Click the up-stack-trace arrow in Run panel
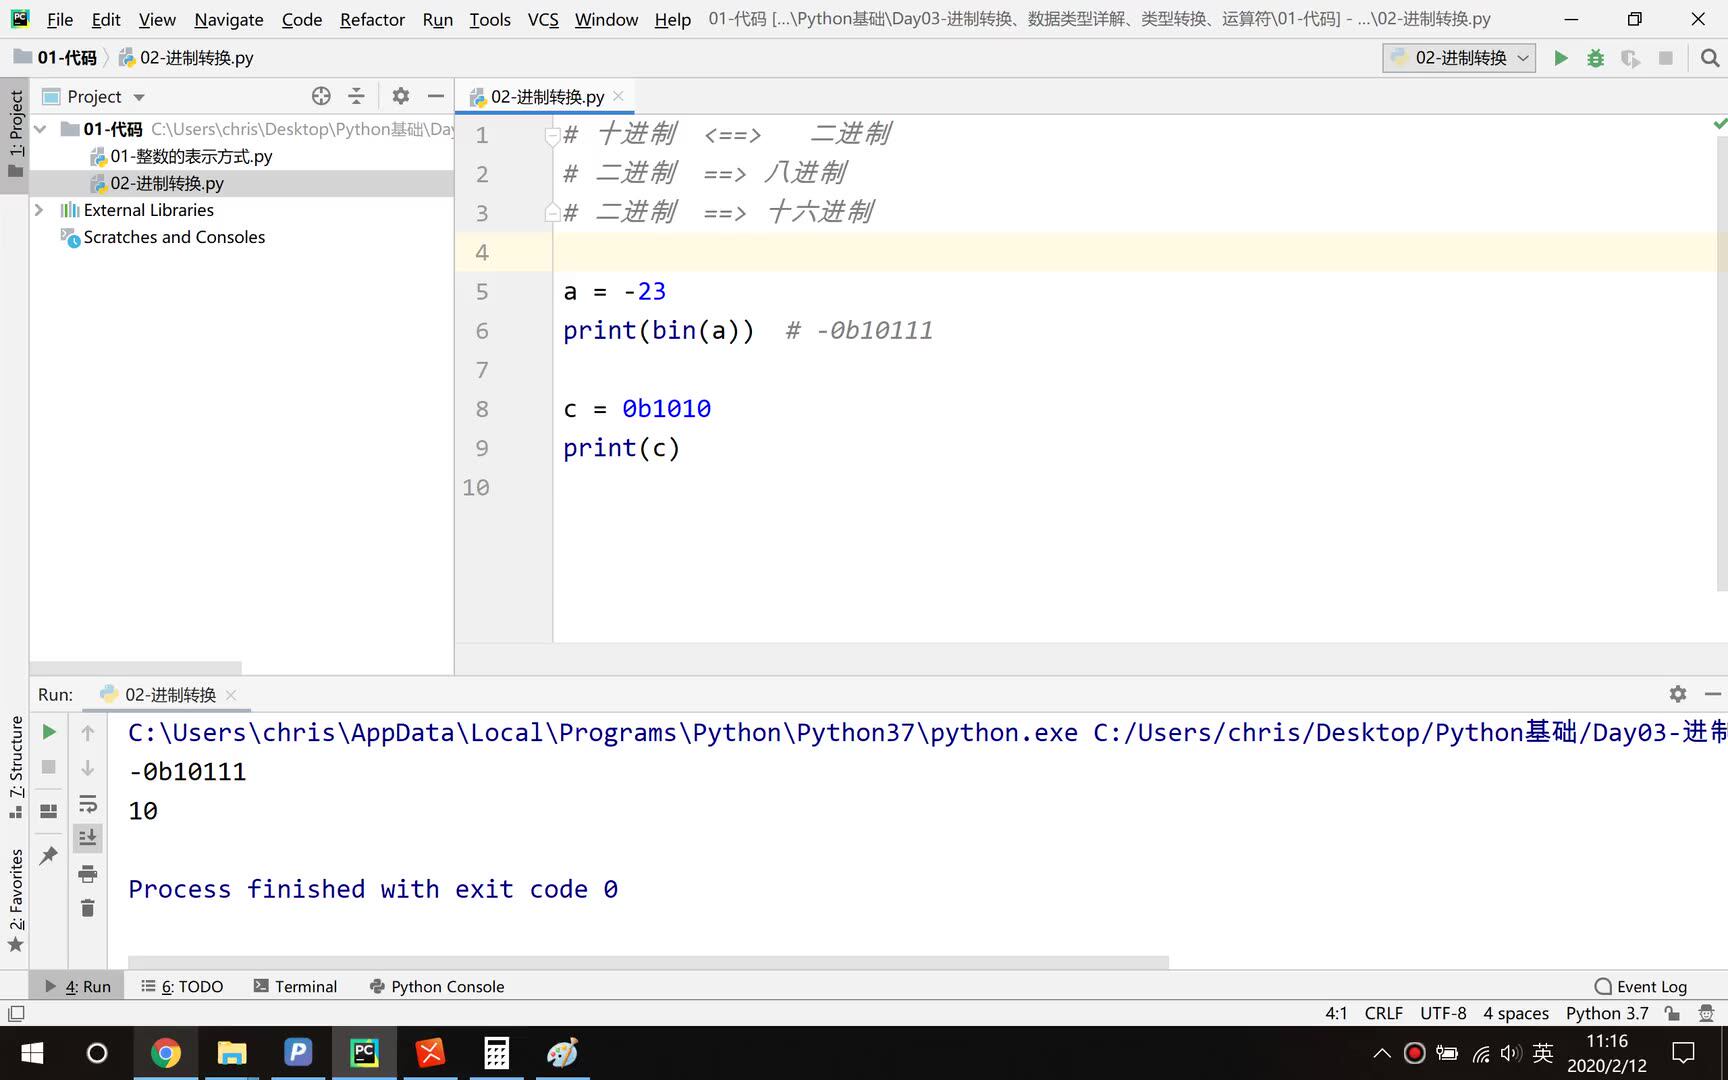This screenshot has height=1080, width=1728. point(88,733)
